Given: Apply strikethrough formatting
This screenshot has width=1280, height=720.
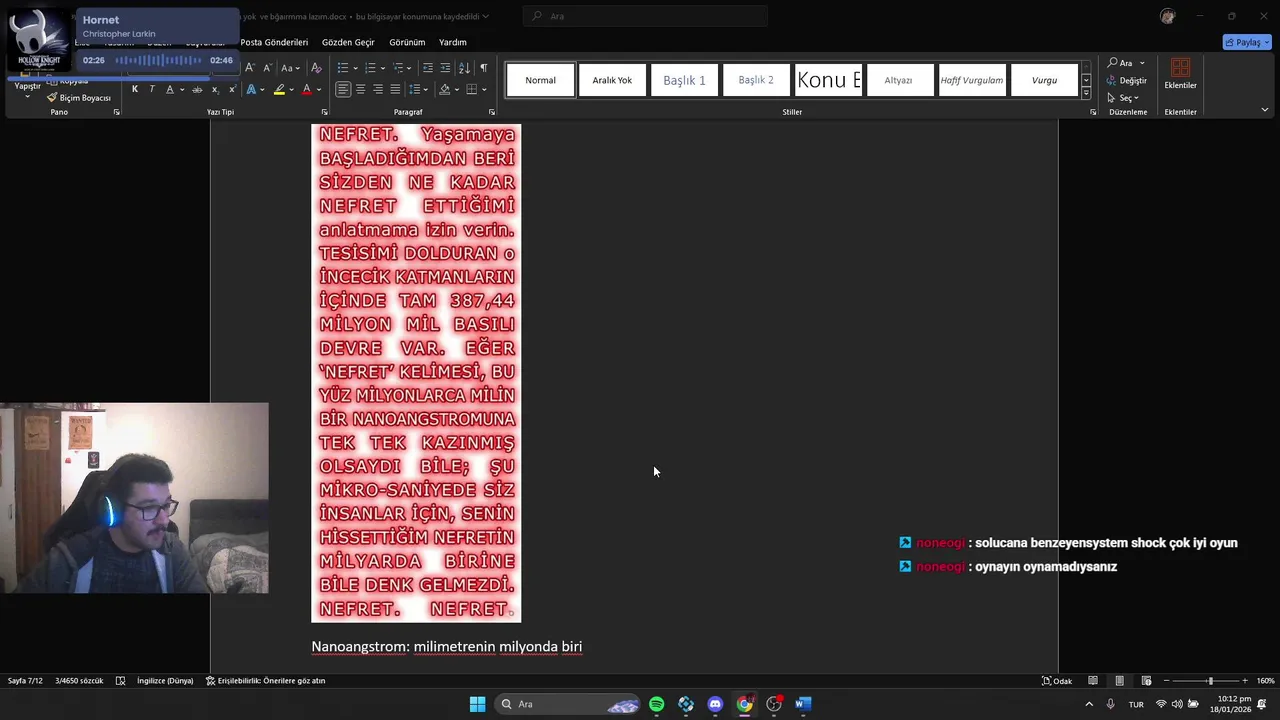Looking at the screenshot, I should [x=198, y=89].
